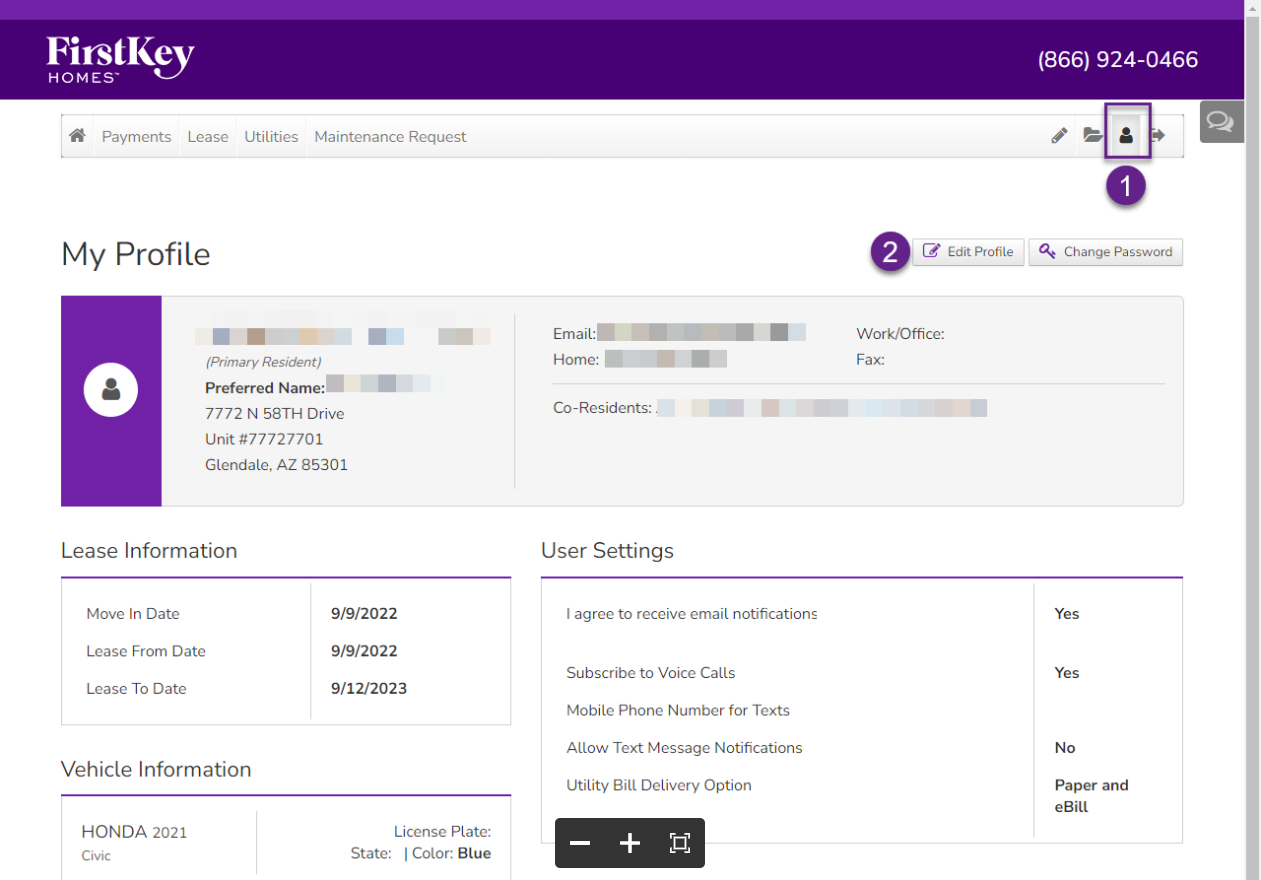Open the Payments menu
Screen dimensions: 1261x880
click(136, 137)
